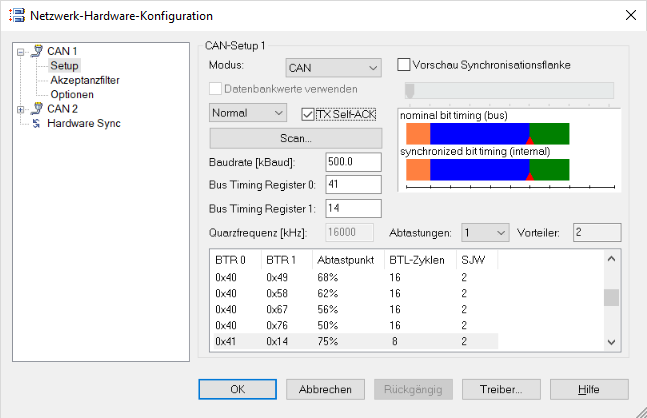Open the Modus dropdown
Image resolution: width=647 pixels, height=418 pixels.
pyautogui.click(x=332, y=68)
